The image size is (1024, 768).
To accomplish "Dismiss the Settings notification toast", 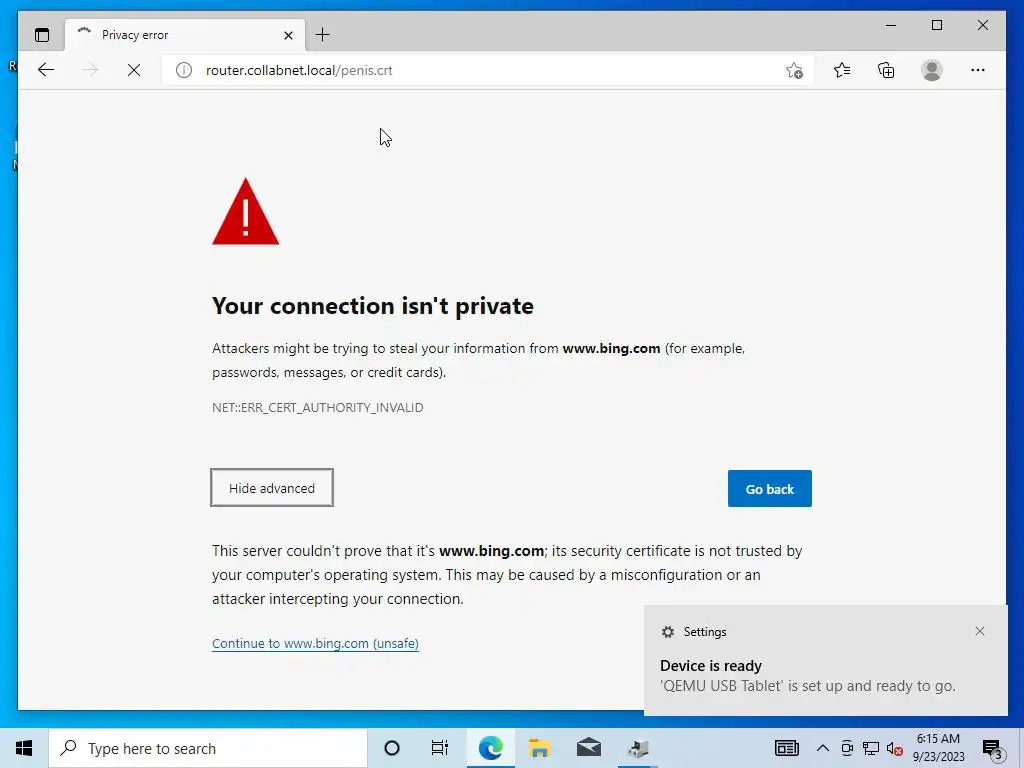I will point(980,631).
